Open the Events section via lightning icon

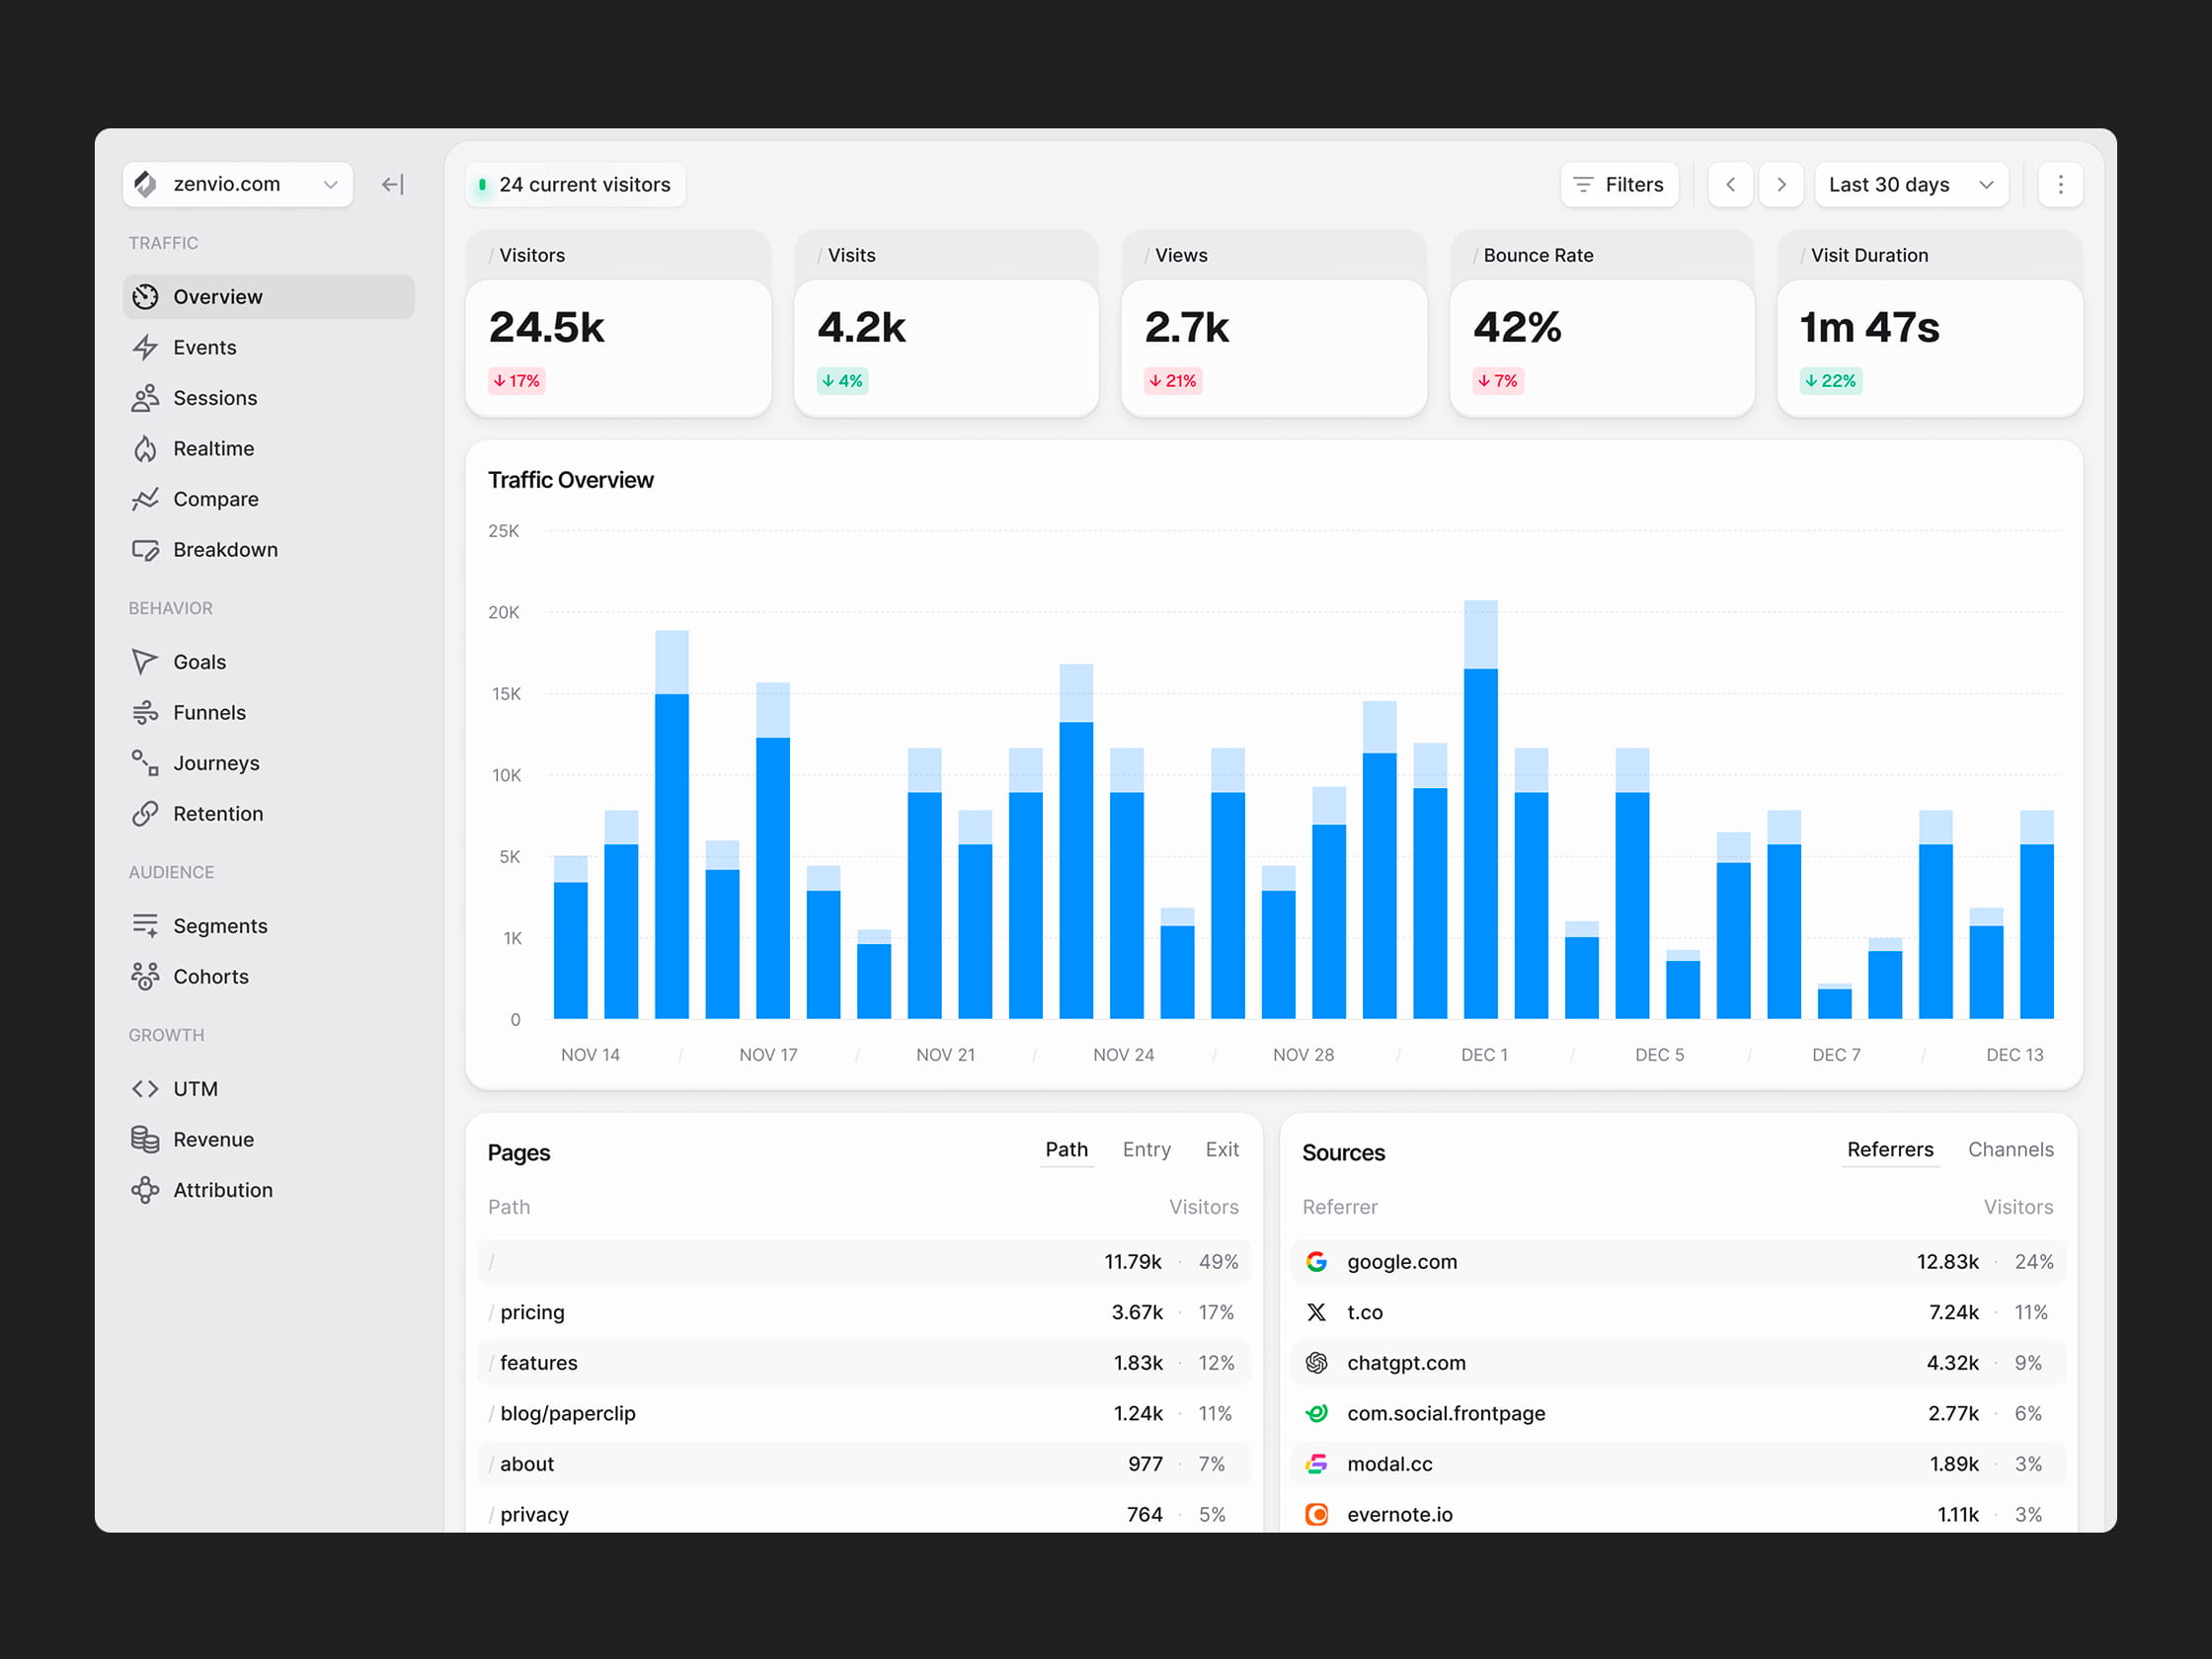pyautogui.click(x=146, y=347)
